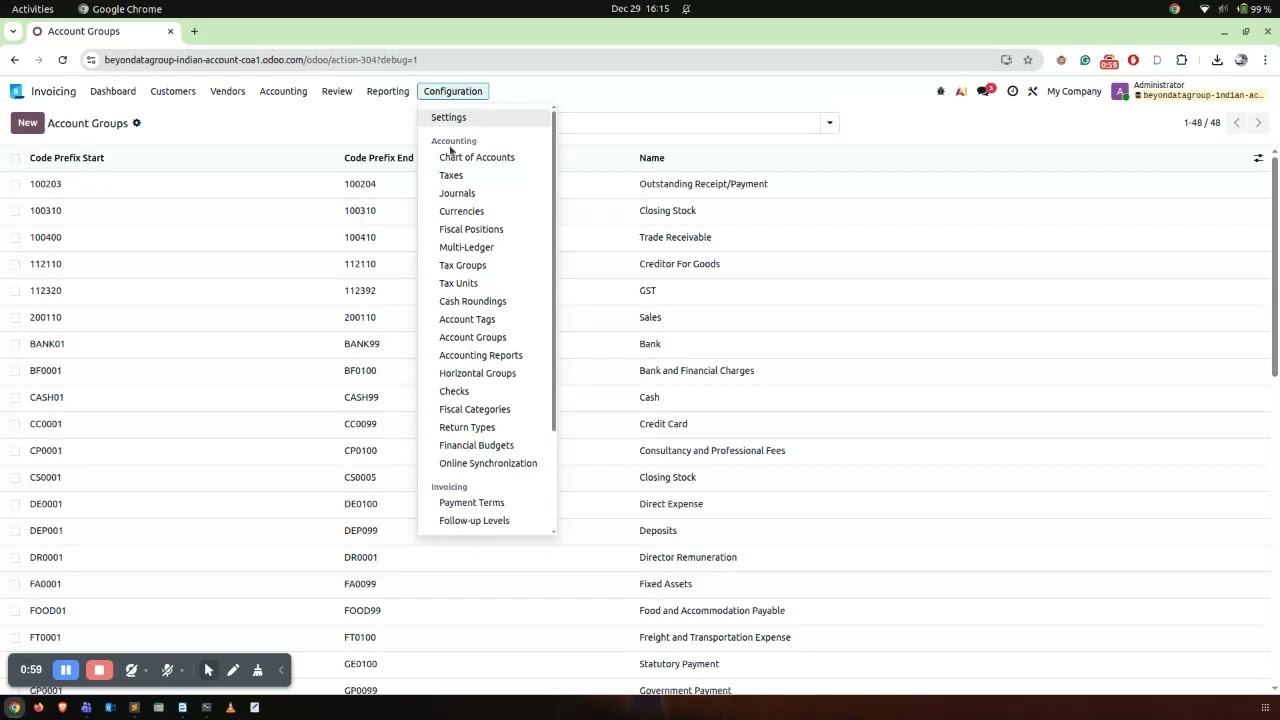The height and width of the screenshot is (720, 1280).
Task: Open the My Company switcher
Action: 1074,91
